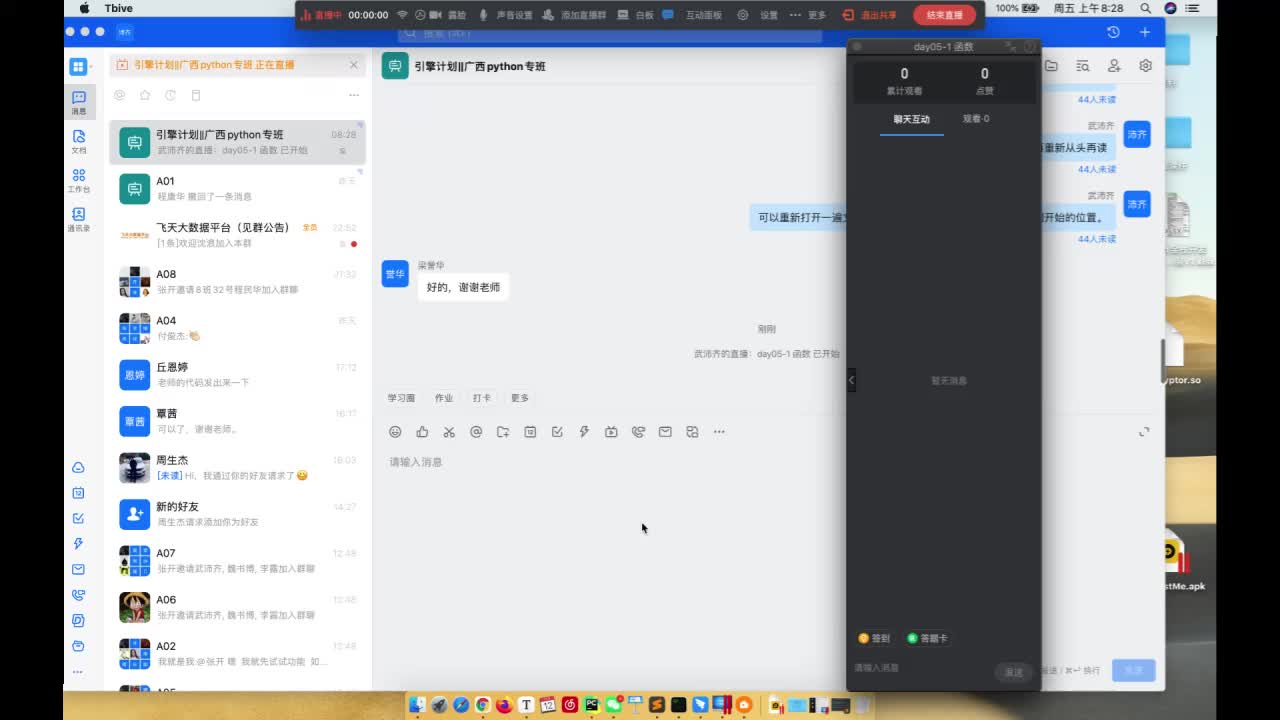Image resolution: width=1280 pixels, height=720 pixels.
Task: Switch to the 观看·0 tab in live panel
Action: 976,119
